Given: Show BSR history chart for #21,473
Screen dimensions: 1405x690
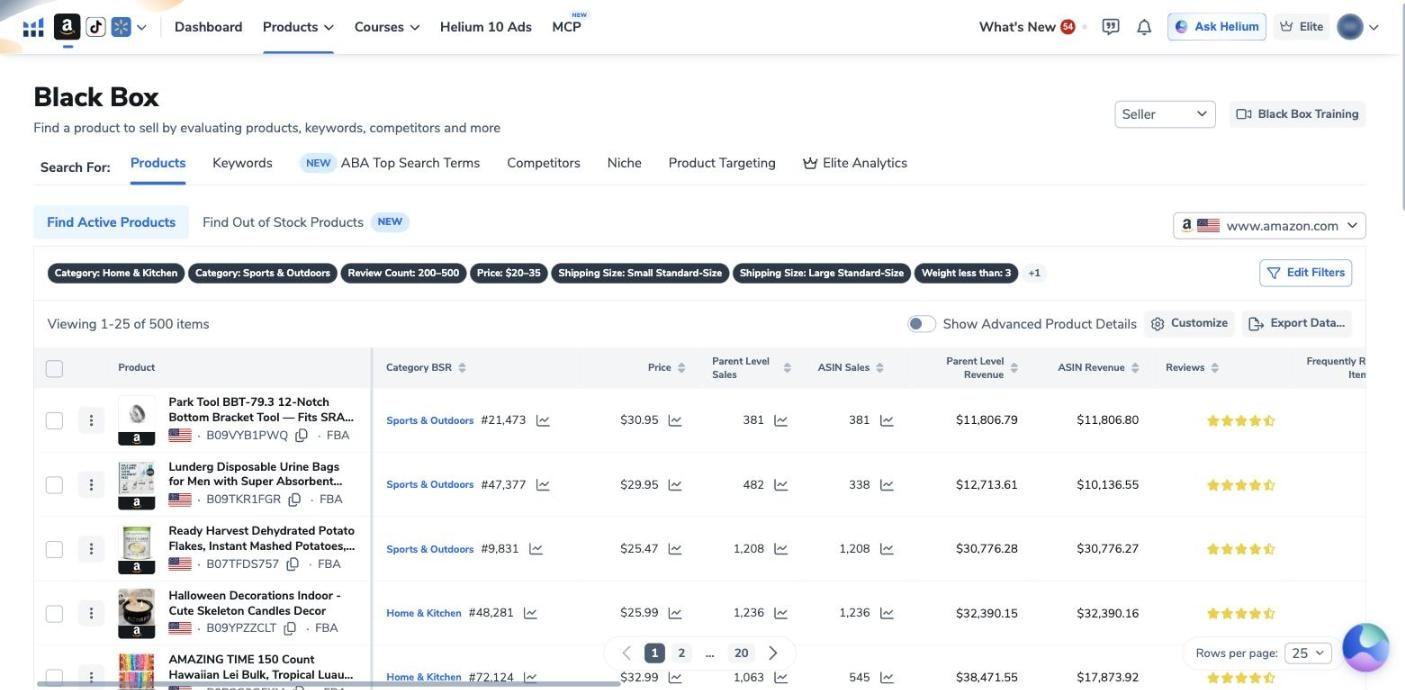Looking at the screenshot, I should tap(543, 420).
